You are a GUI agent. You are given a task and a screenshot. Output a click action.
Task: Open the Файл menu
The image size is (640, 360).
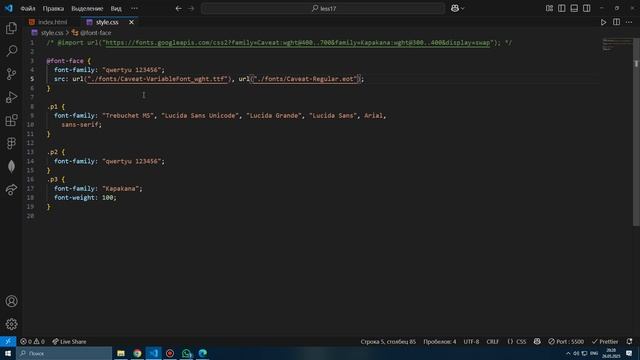pos(28,8)
